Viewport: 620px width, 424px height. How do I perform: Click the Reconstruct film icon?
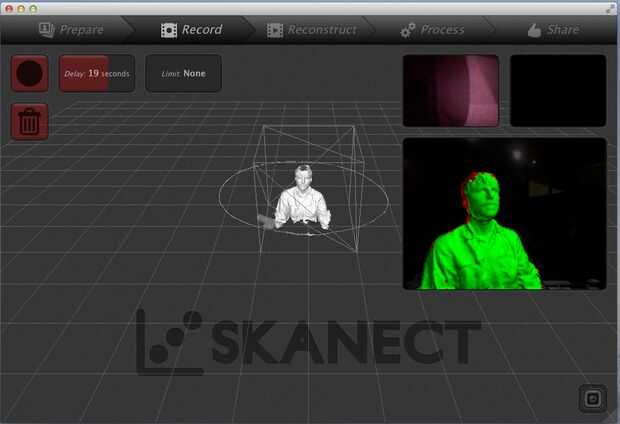275,30
